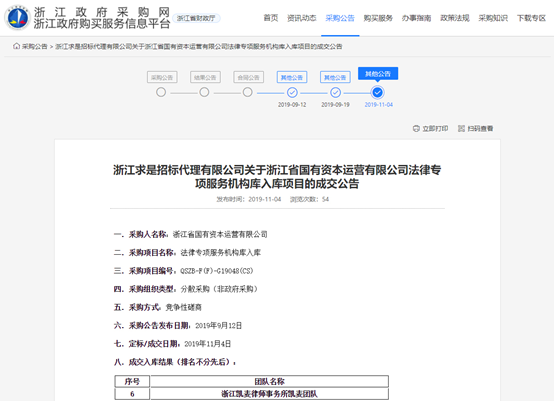Click the empty circle under 合同公告 step
This screenshot has width=554, height=401.
pos(248,93)
